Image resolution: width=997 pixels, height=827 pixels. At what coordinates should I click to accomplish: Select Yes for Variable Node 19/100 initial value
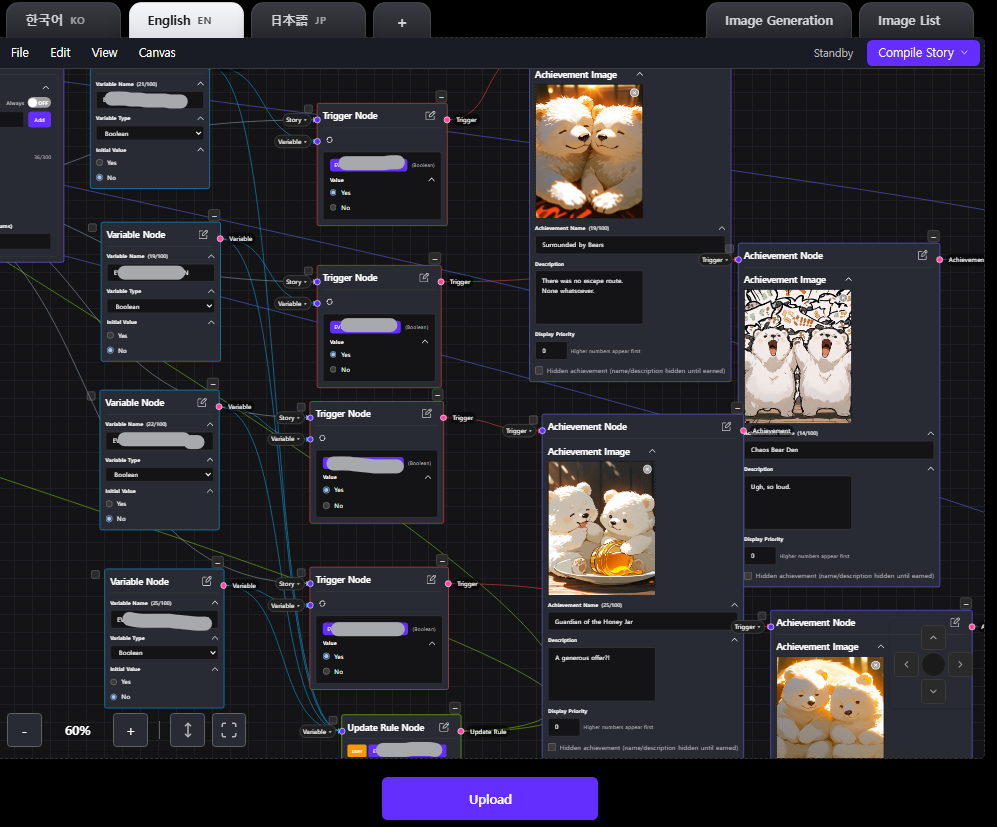(x=111, y=336)
